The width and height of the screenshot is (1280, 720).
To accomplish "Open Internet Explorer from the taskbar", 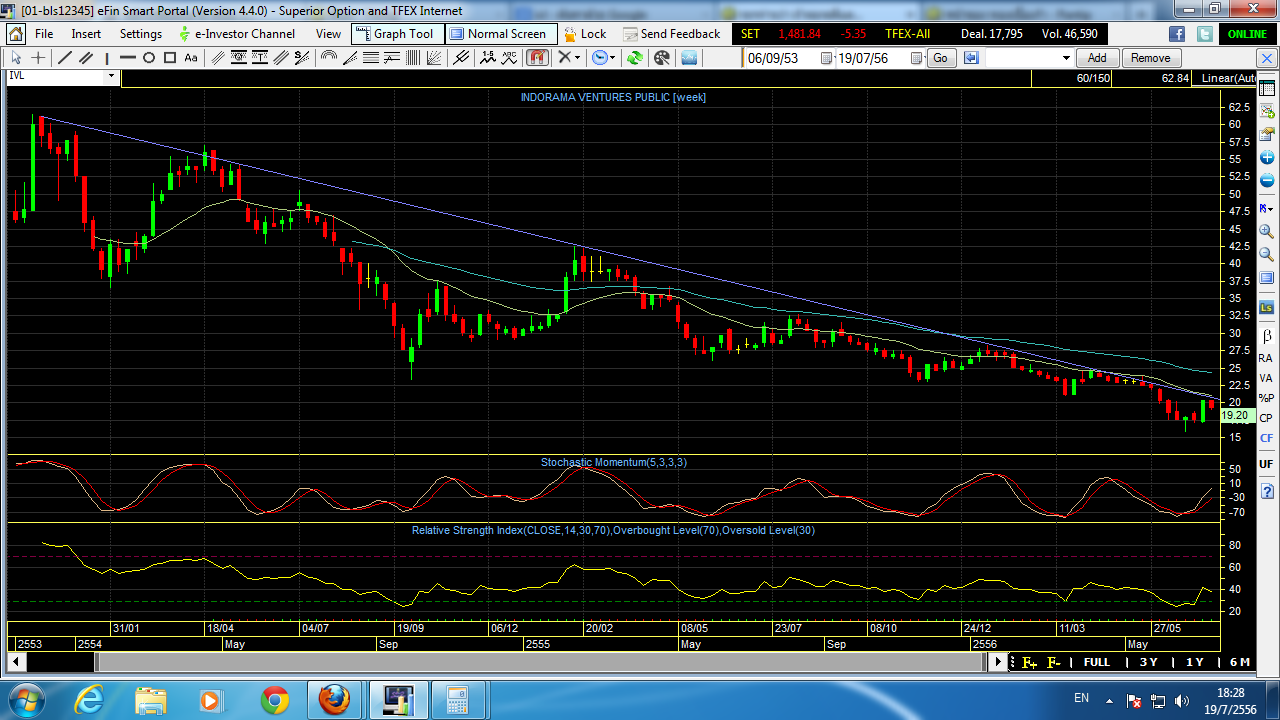I will (x=90, y=699).
